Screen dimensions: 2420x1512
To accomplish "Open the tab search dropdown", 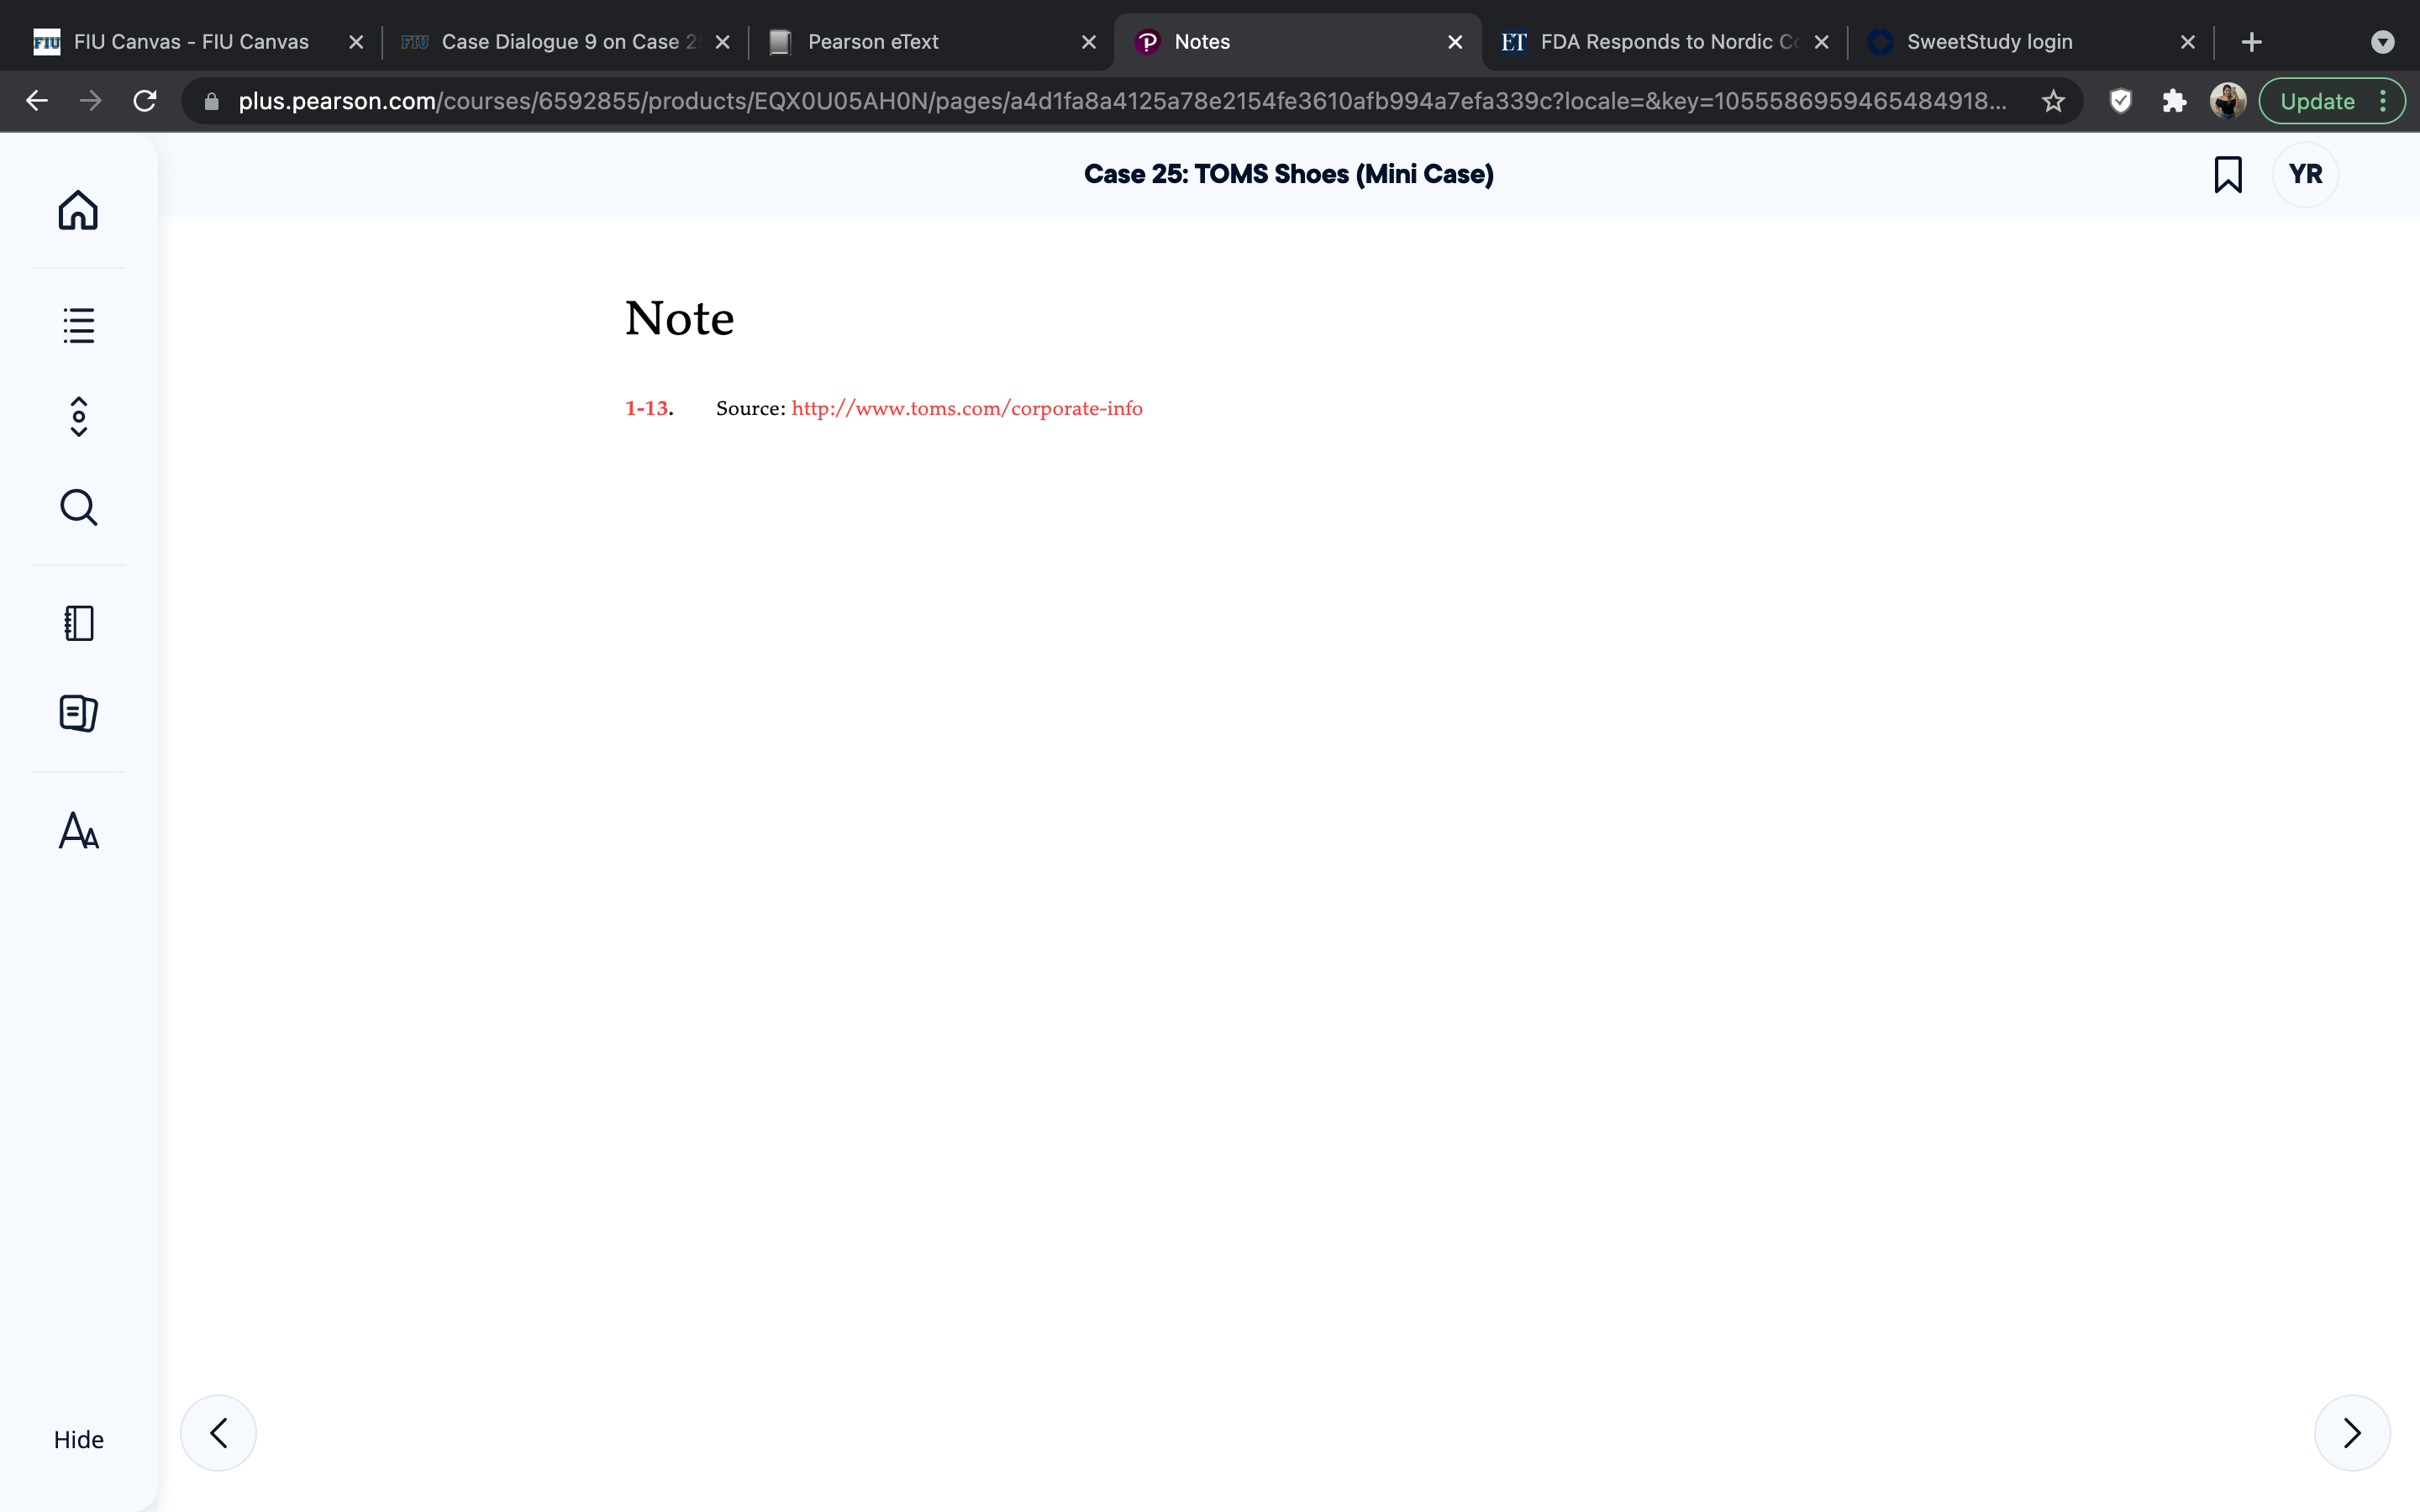I will pos(2383,42).
